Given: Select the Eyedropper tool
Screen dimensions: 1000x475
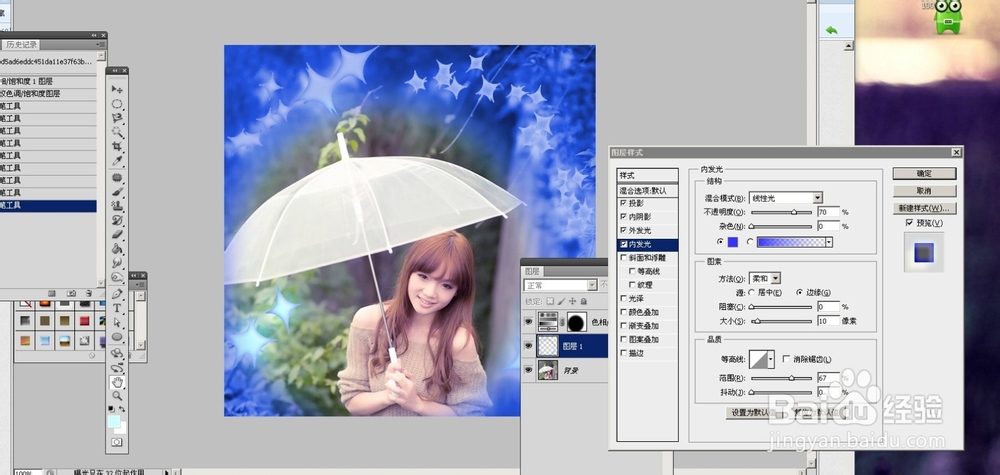Looking at the screenshot, I should click(x=117, y=160).
